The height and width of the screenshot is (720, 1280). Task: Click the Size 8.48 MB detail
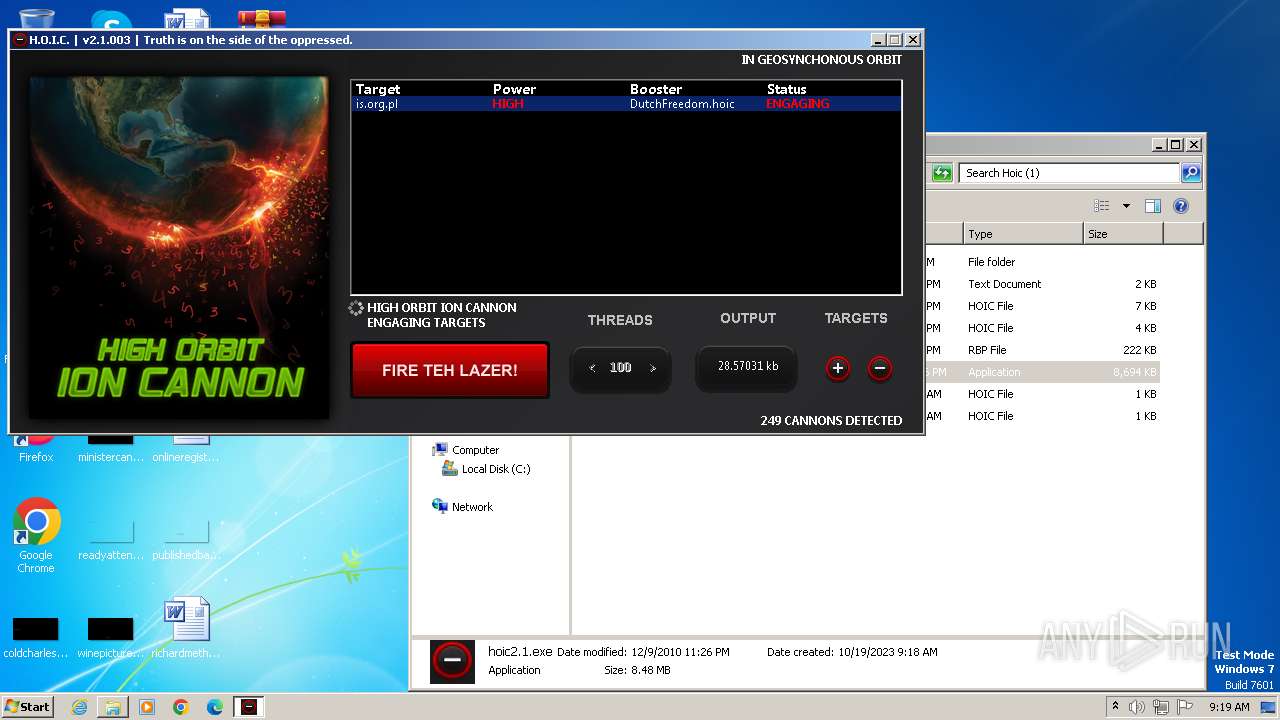click(637, 670)
